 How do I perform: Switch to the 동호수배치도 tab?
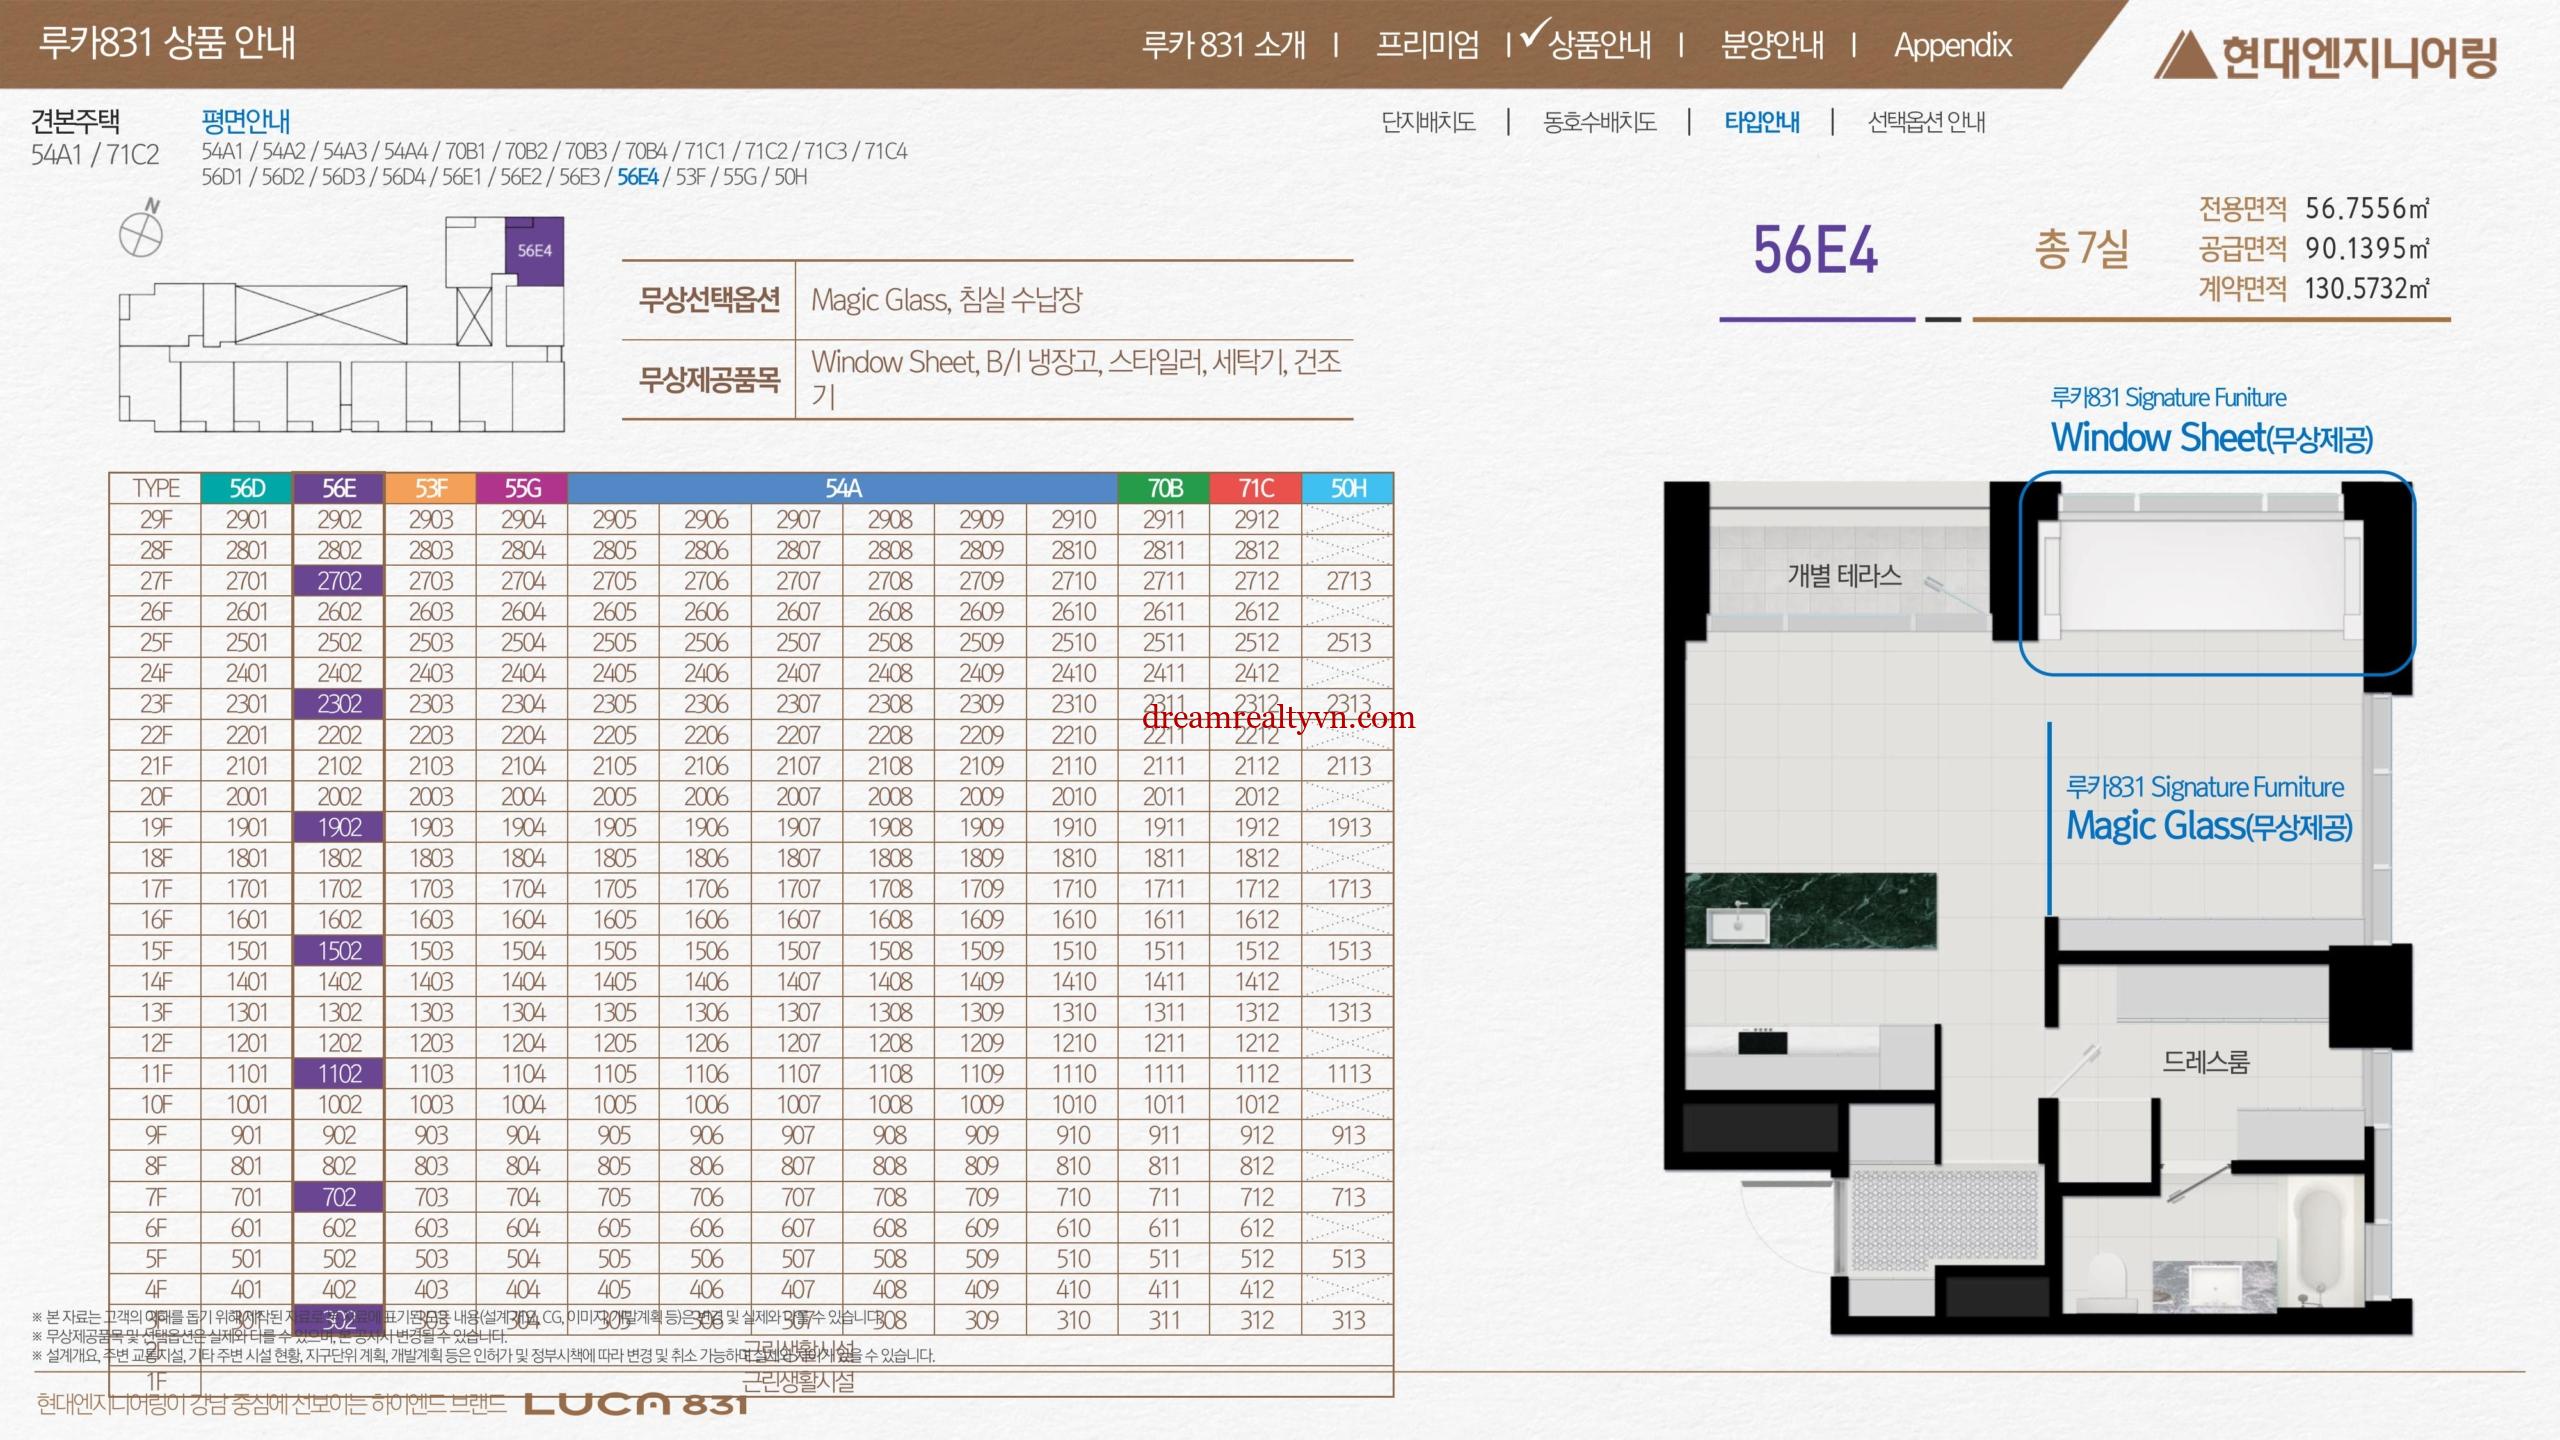(1600, 122)
